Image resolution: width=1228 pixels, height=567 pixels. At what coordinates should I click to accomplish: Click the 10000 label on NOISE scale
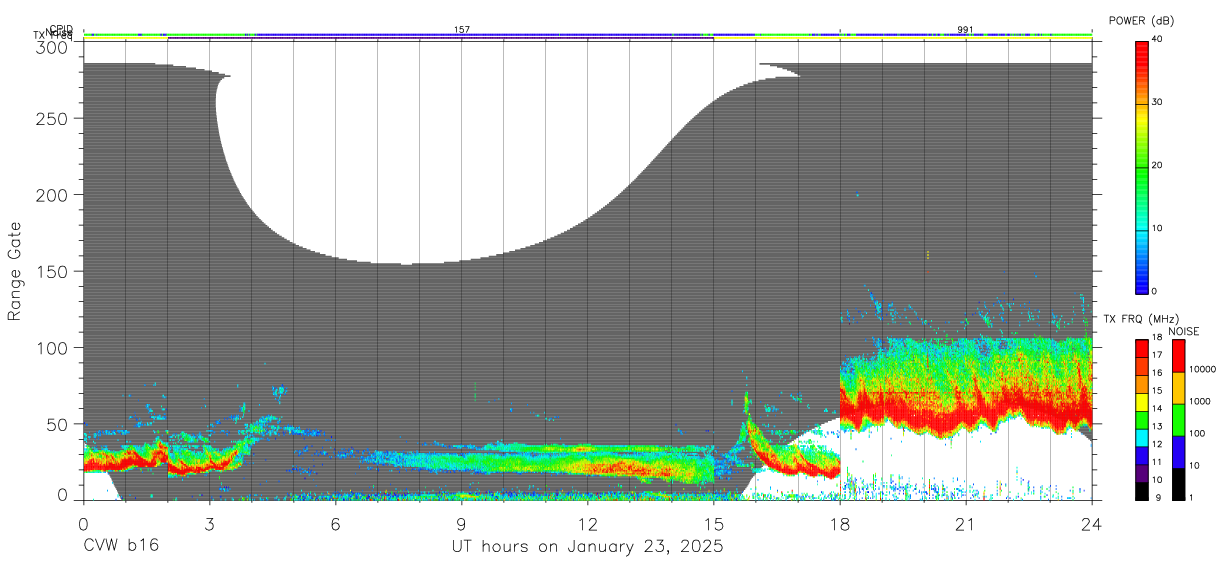pyautogui.click(x=1205, y=369)
